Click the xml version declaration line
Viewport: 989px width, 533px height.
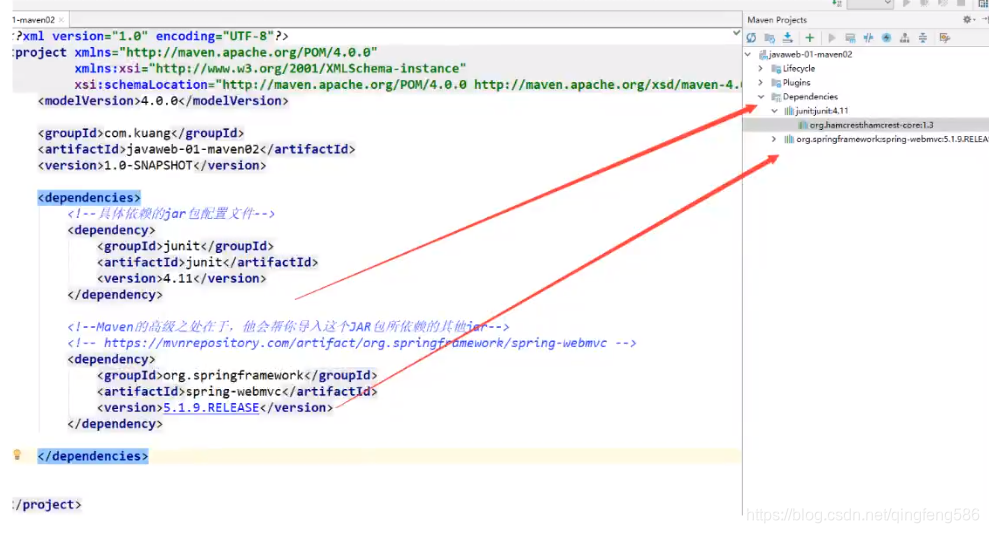(151, 36)
